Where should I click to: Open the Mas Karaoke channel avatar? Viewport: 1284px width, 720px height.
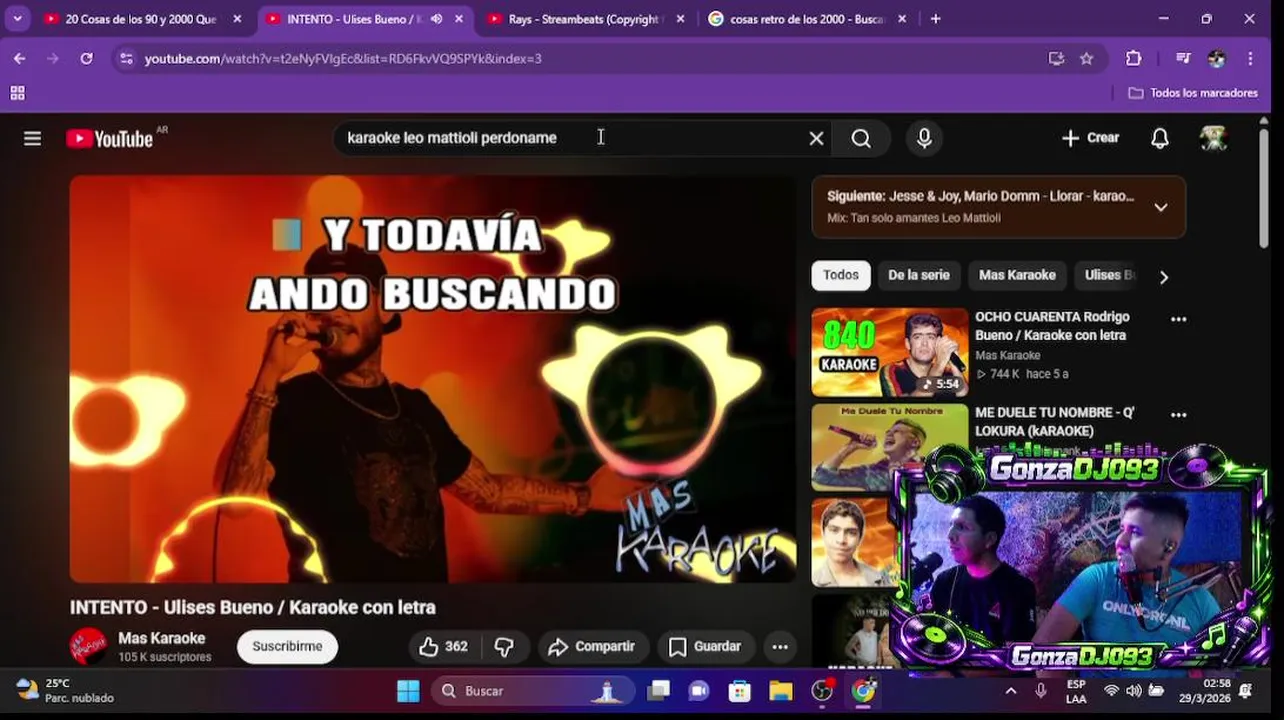point(88,646)
